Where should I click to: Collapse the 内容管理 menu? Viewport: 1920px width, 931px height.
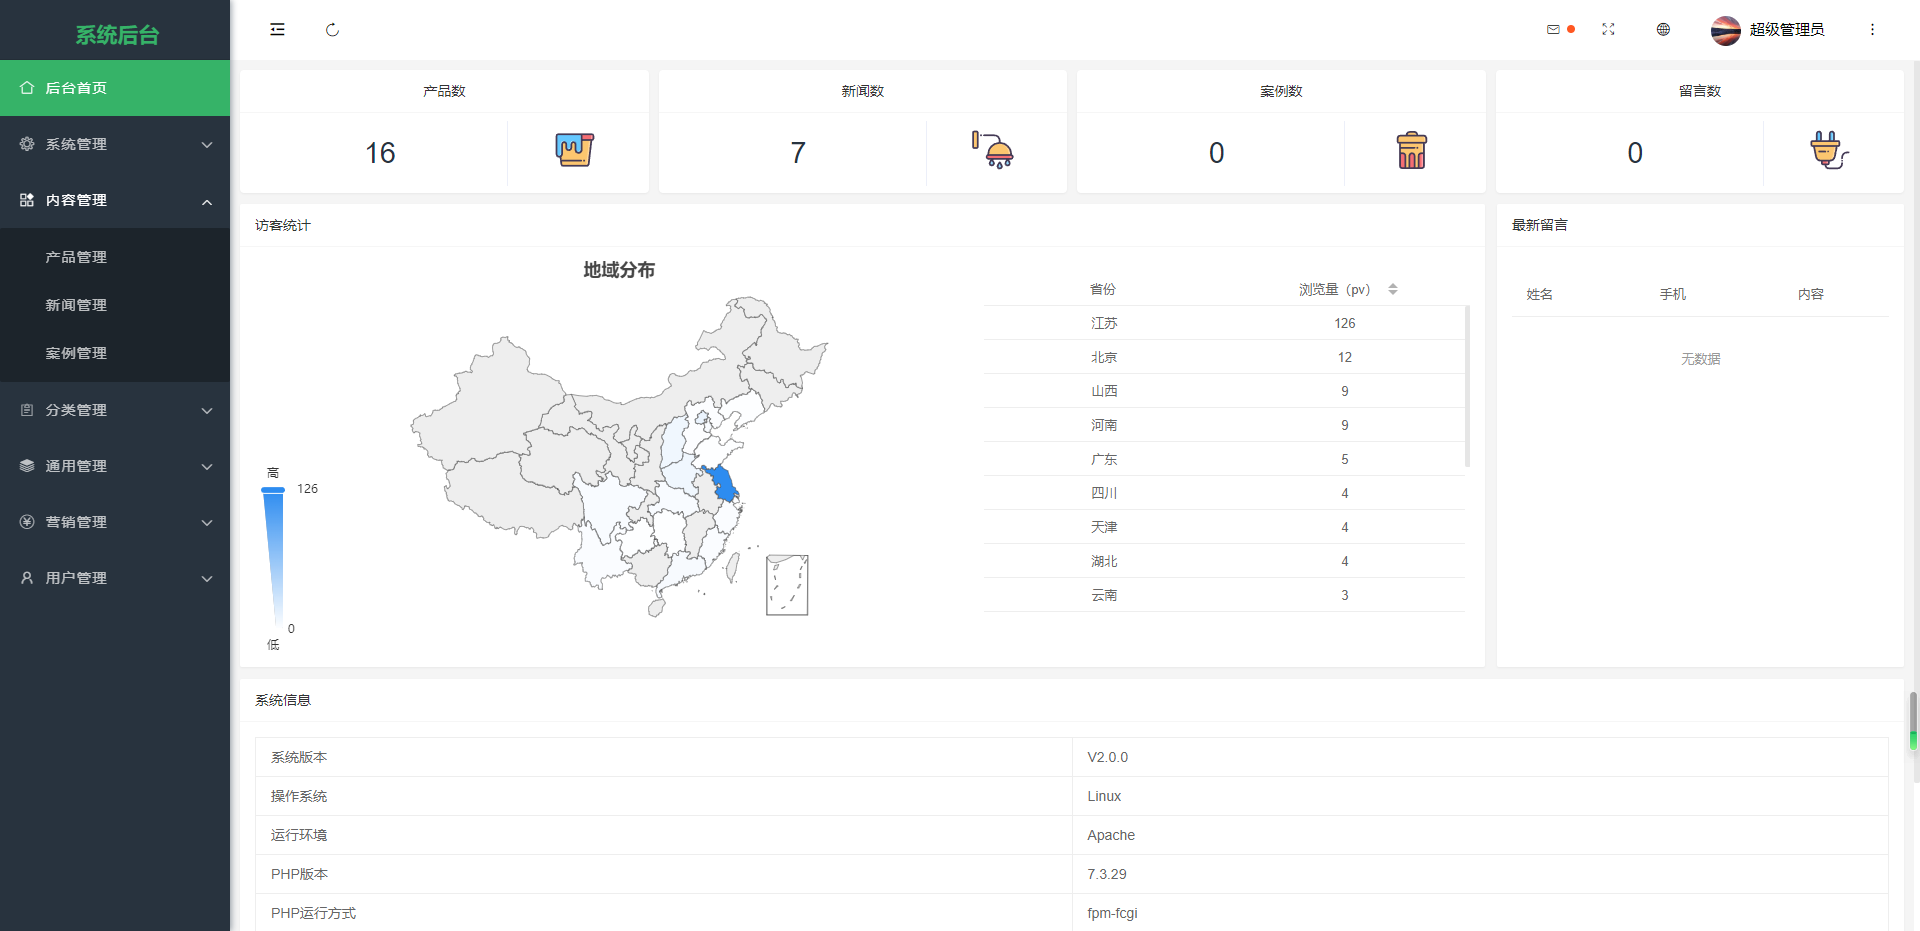[x=115, y=200]
